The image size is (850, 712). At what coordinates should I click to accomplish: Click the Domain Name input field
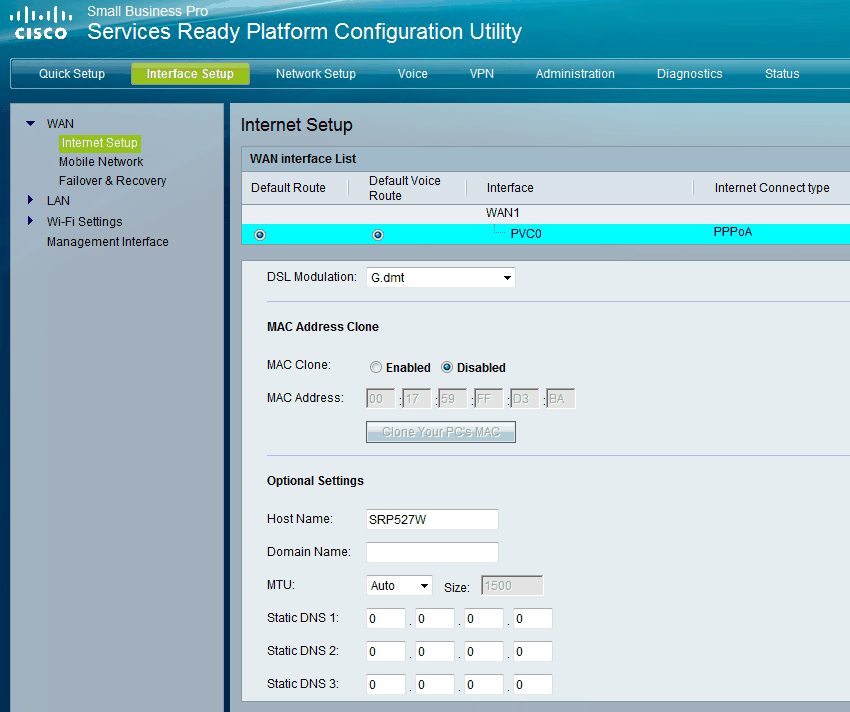432,552
